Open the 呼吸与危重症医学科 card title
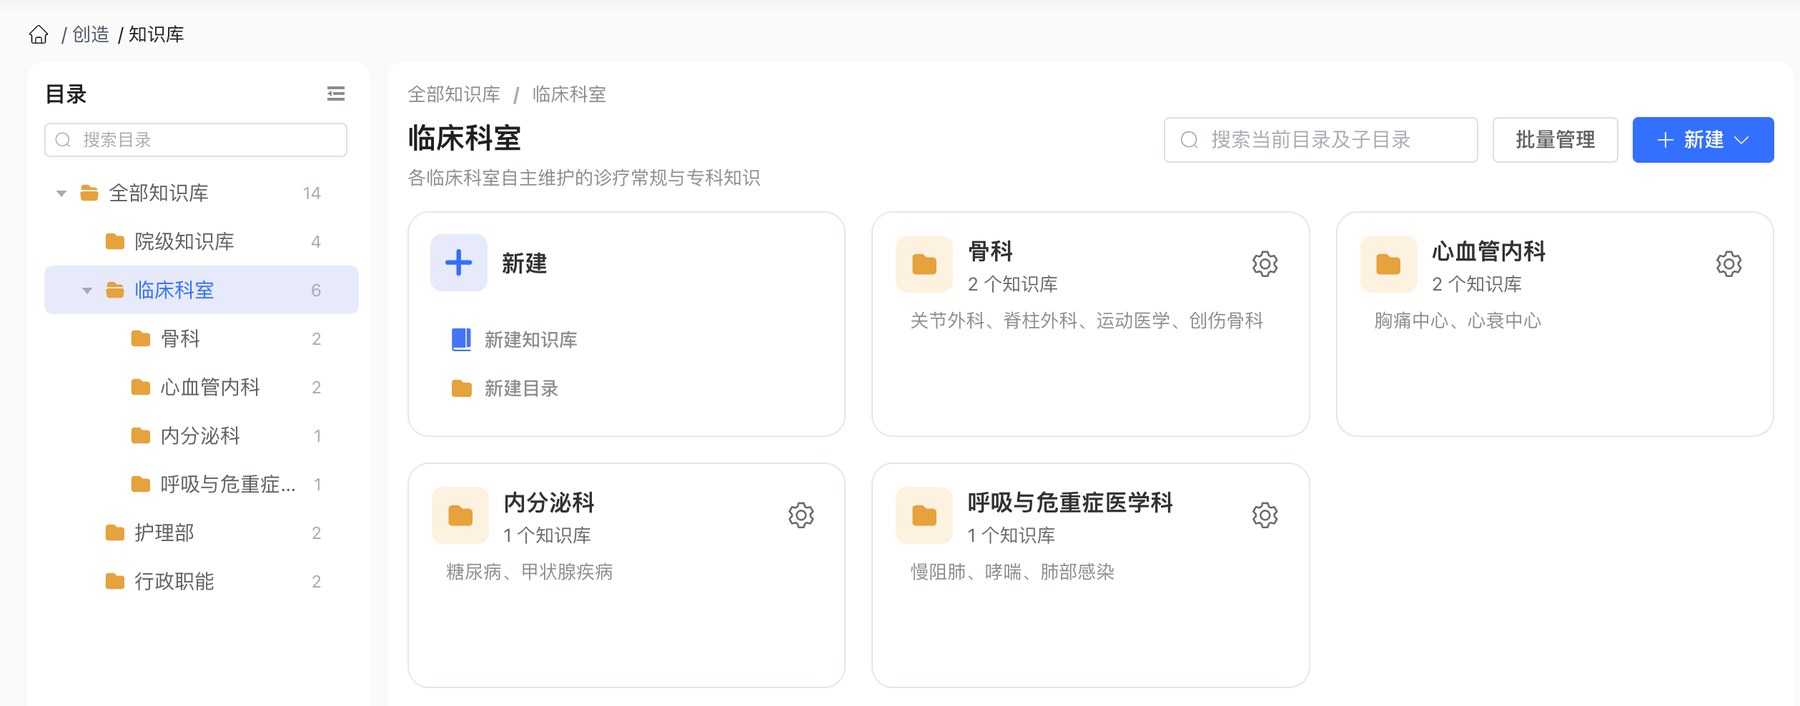This screenshot has height=706, width=1800. (1070, 502)
